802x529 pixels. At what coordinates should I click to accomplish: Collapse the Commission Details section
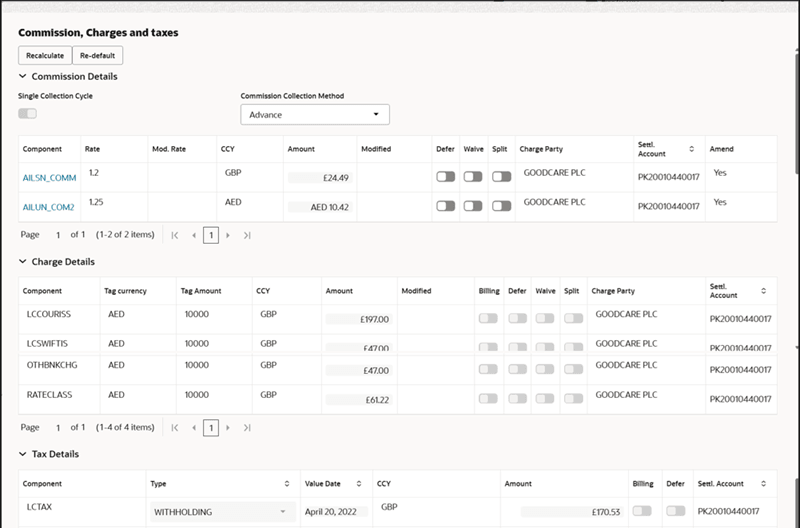click(23, 76)
